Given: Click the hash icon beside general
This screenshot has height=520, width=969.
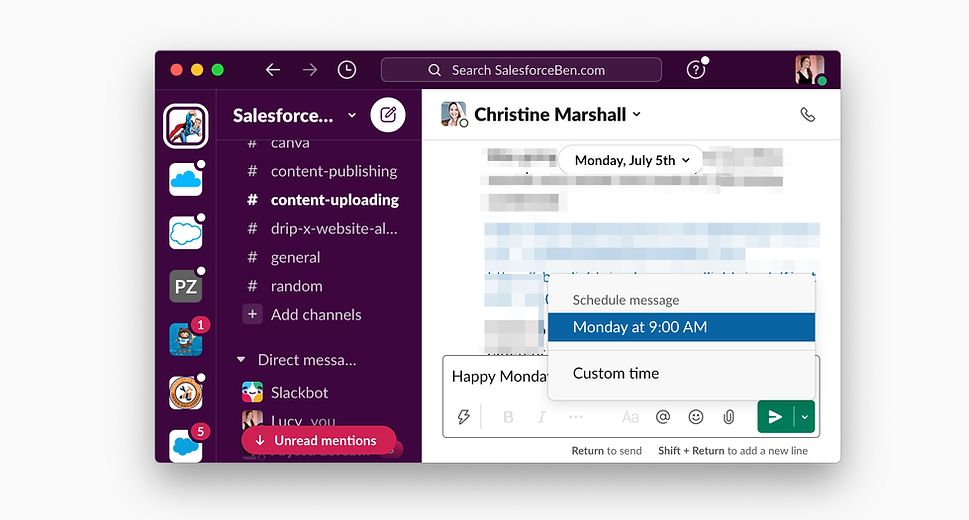Looking at the screenshot, I should (252, 257).
